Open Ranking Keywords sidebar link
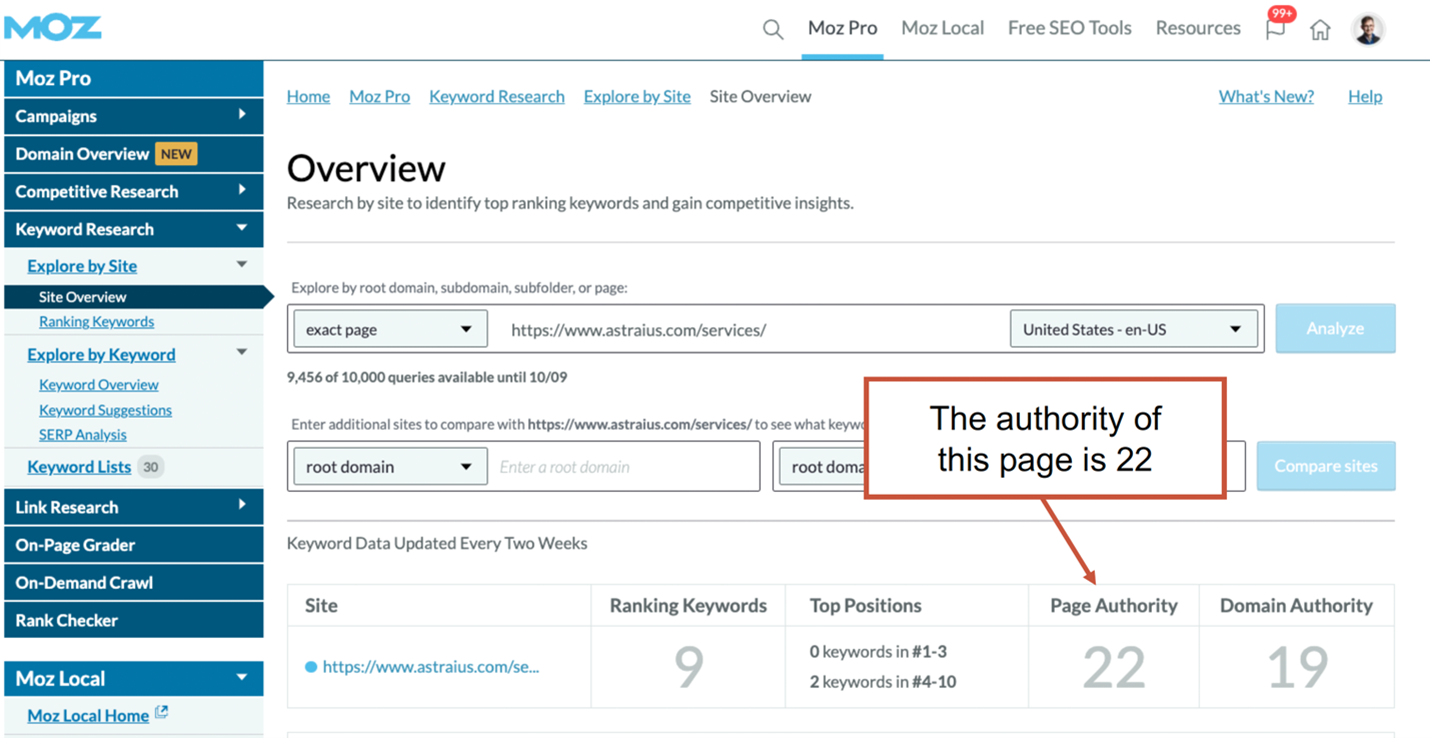The image size is (1430, 738). [96, 322]
